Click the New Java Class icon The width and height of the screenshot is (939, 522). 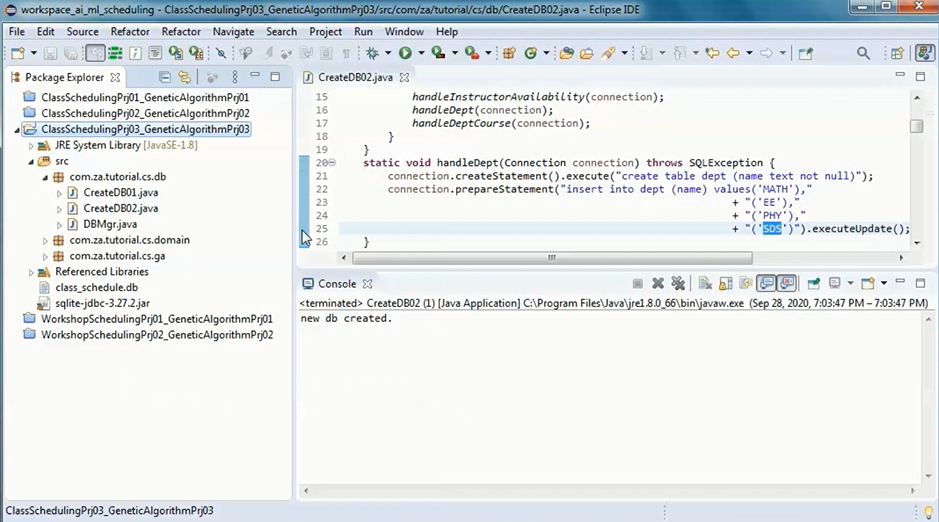pyautogui.click(x=531, y=53)
